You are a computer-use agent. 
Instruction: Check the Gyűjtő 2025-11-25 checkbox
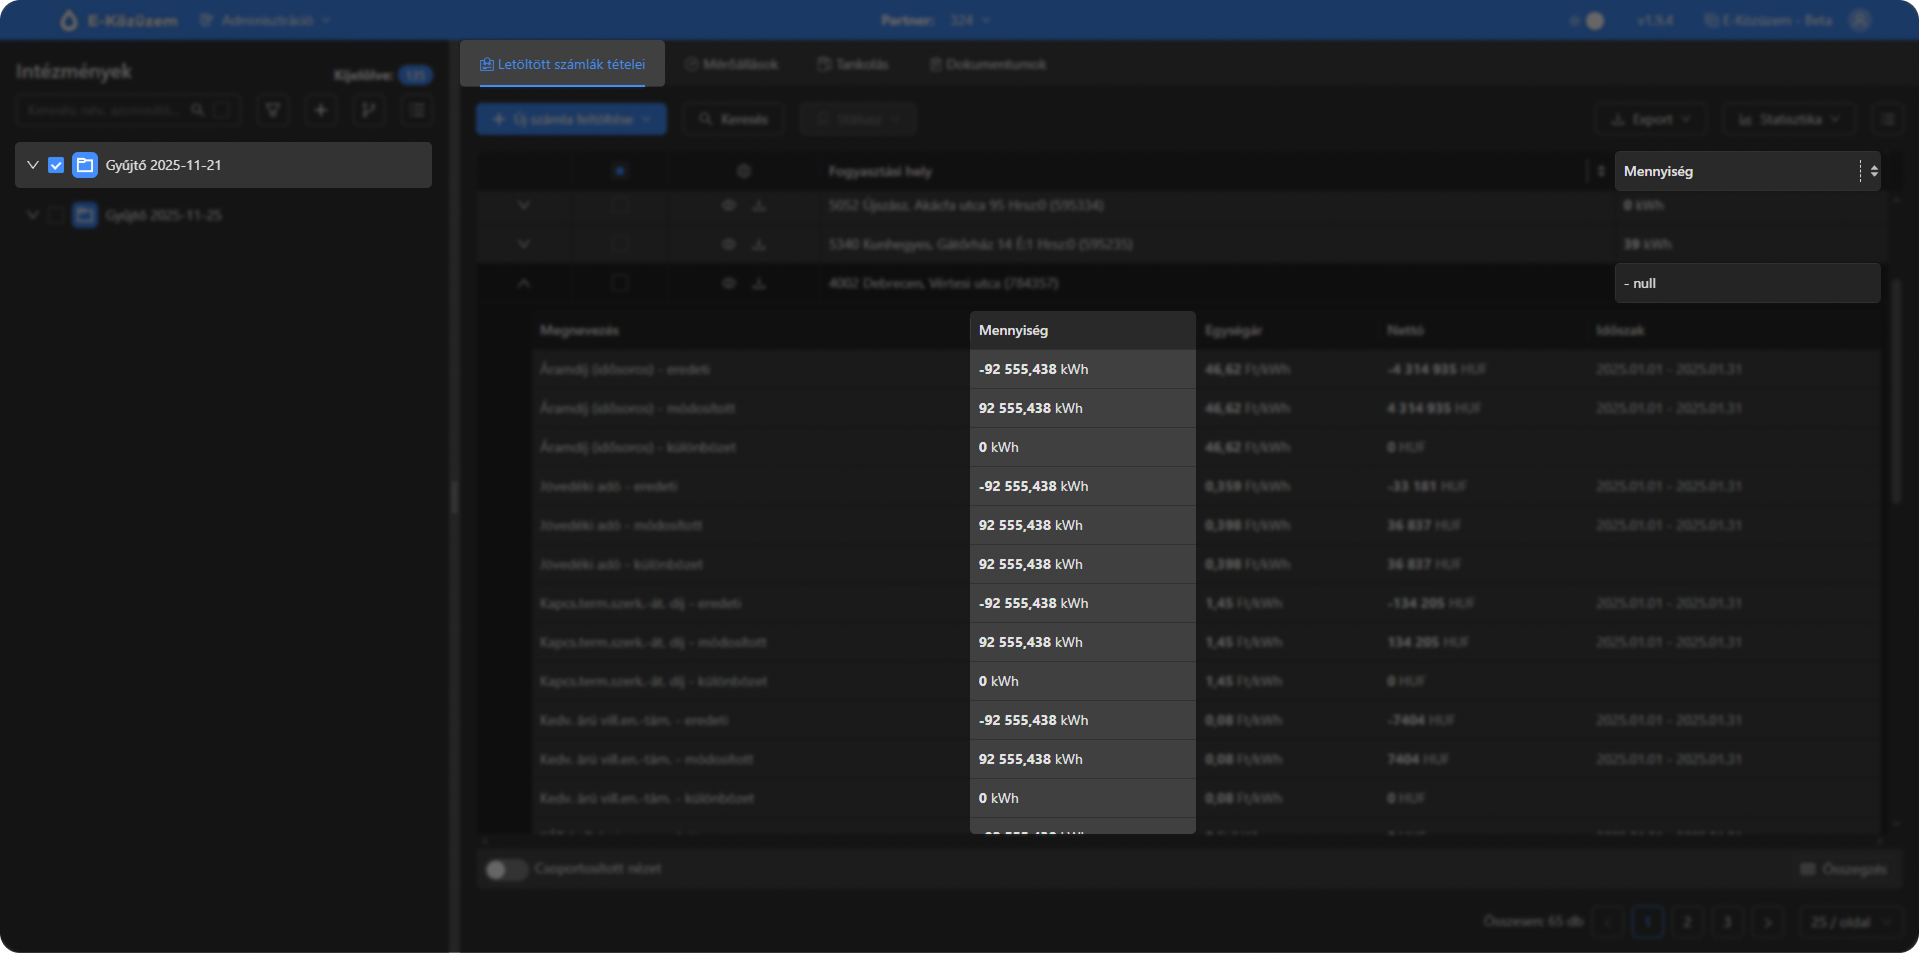tap(56, 215)
